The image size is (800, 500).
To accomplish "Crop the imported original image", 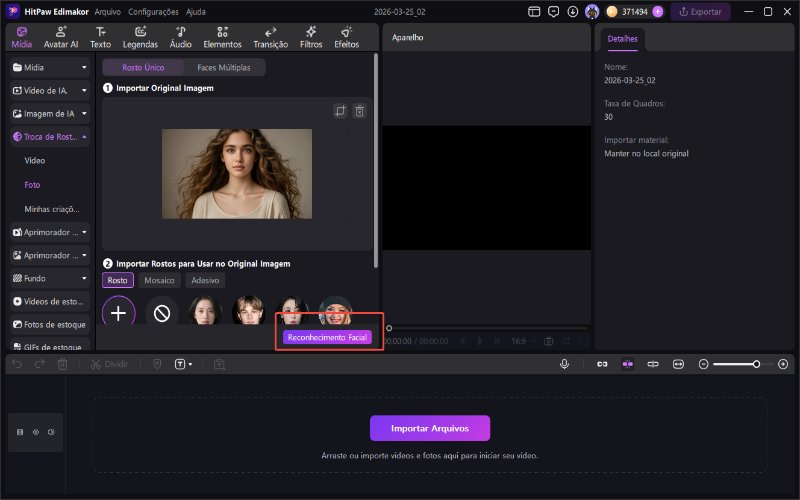I will pos(340,111).
